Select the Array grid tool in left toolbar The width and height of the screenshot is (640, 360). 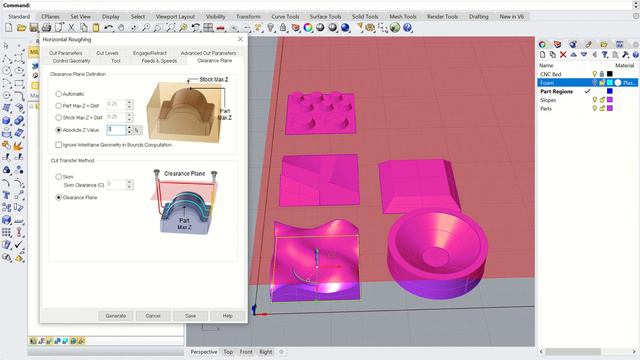coord(7,232)
